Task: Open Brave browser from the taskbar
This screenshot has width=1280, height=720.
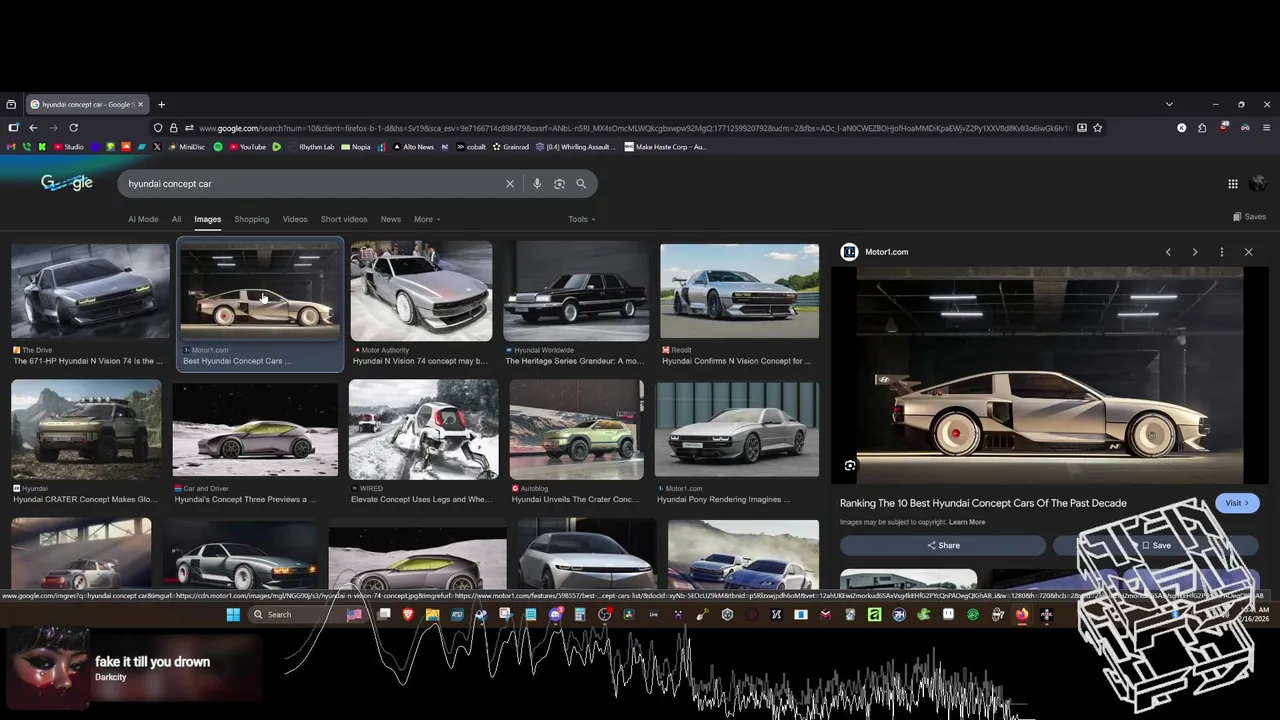Action: 408,615
